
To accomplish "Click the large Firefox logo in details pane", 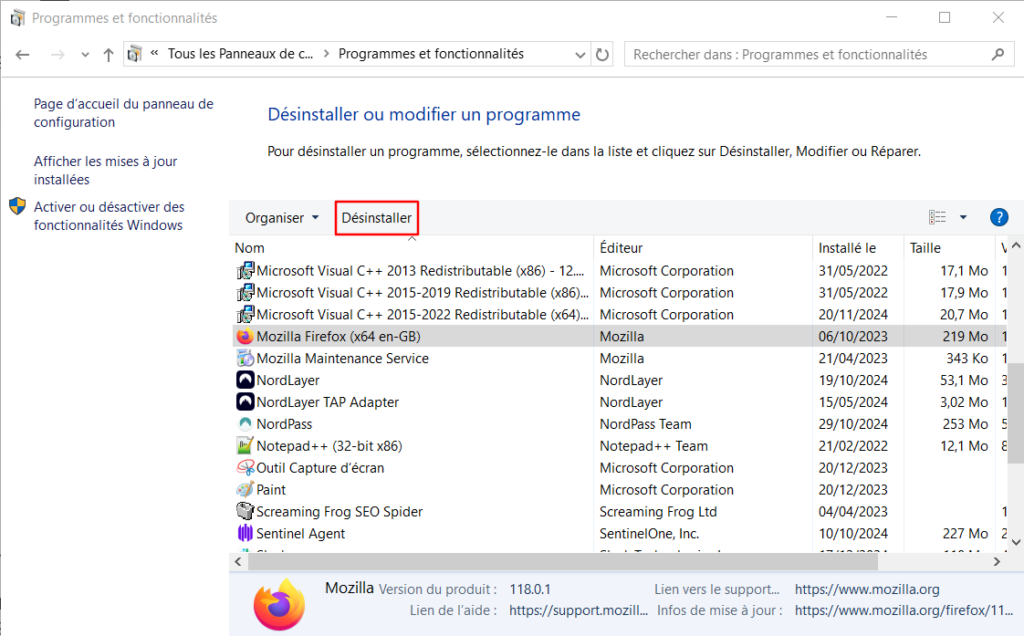I will pyautogui.click(x=280, y=604).
